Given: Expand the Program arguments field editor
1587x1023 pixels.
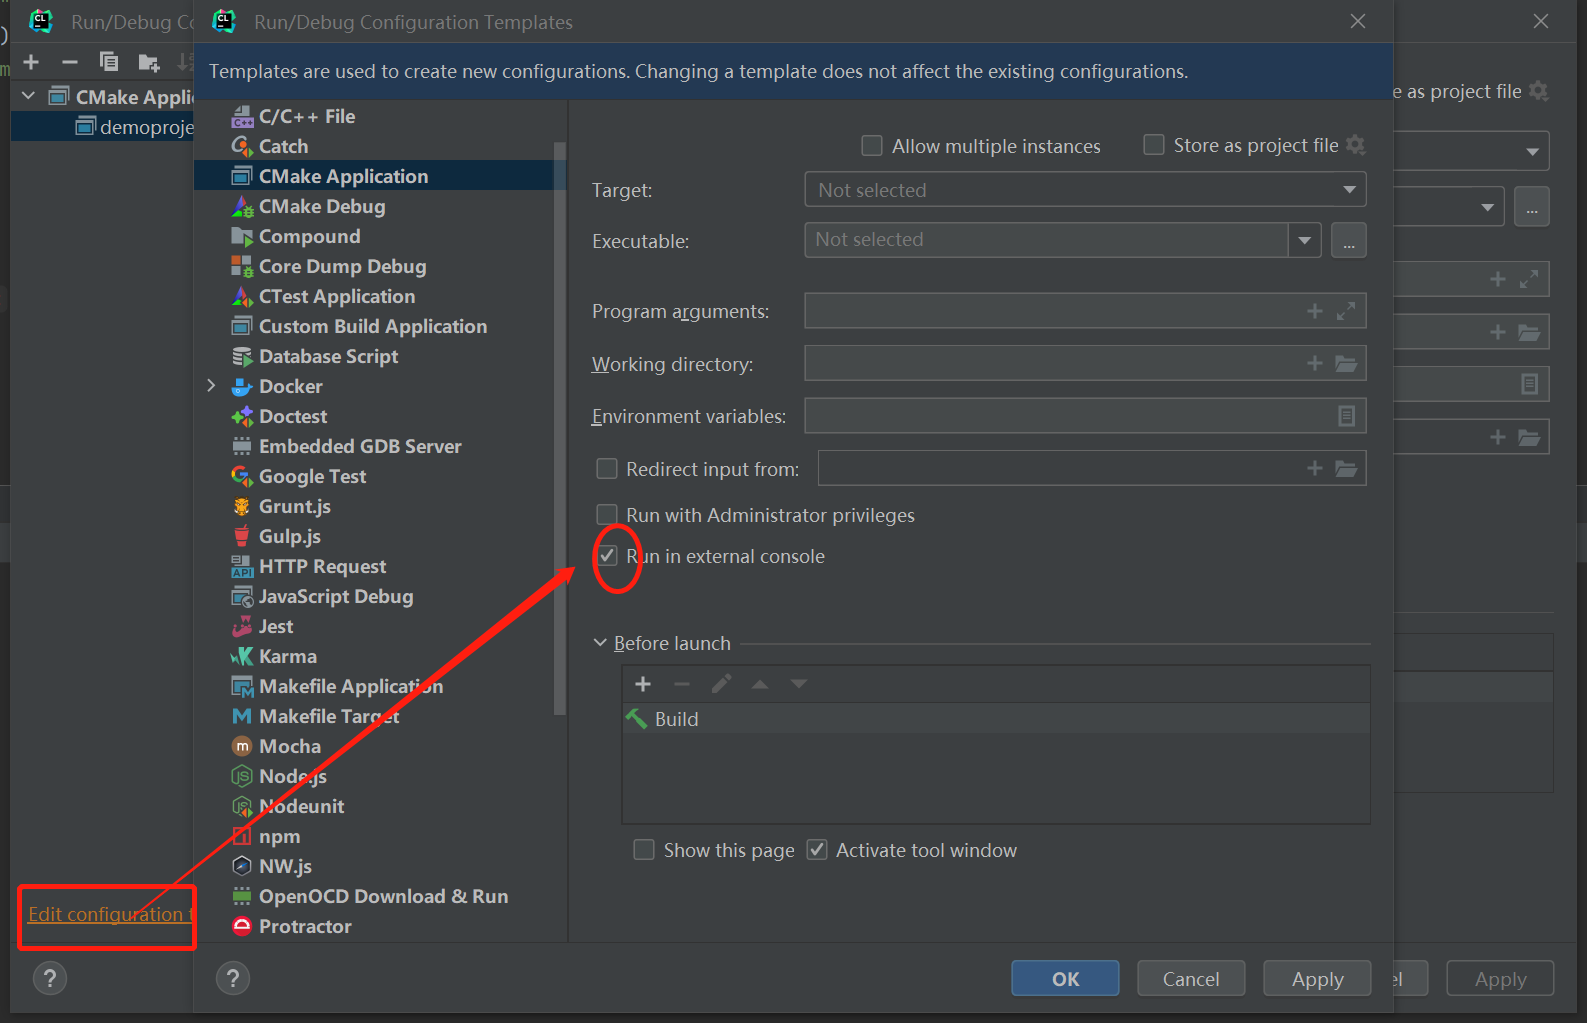Looking at the screenshot, I should tap(1346, 311).
